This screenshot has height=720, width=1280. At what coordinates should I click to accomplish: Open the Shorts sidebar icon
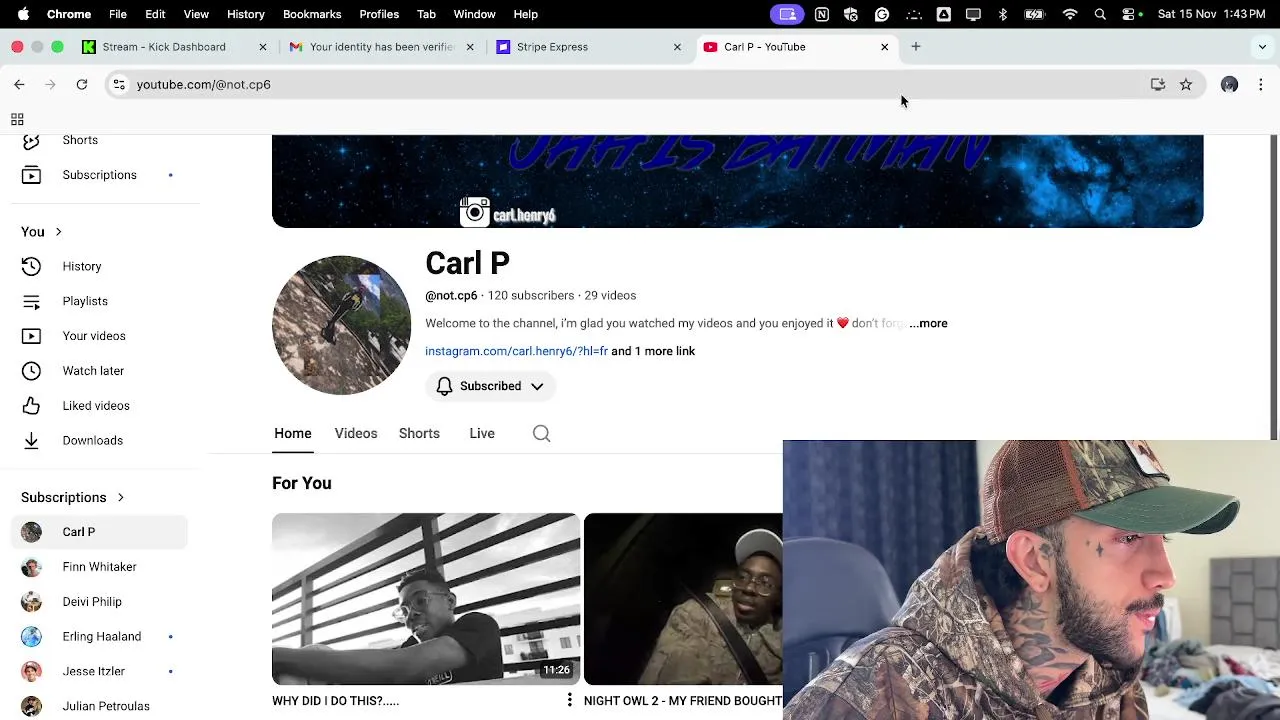31,141
